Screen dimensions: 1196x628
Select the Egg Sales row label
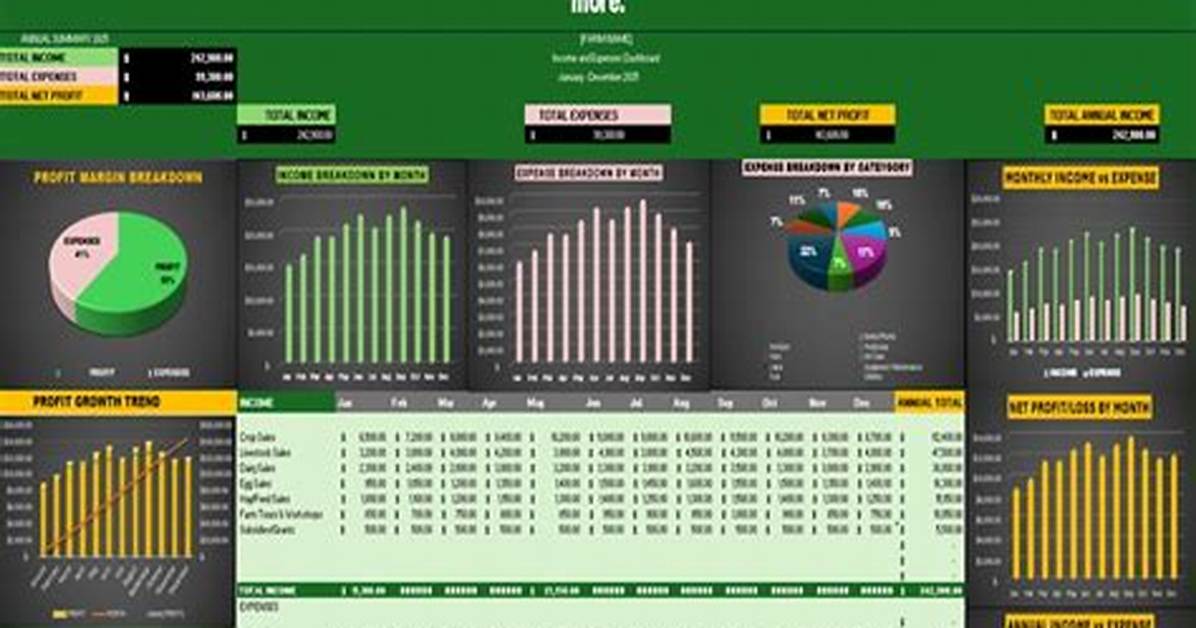(256, 483)
